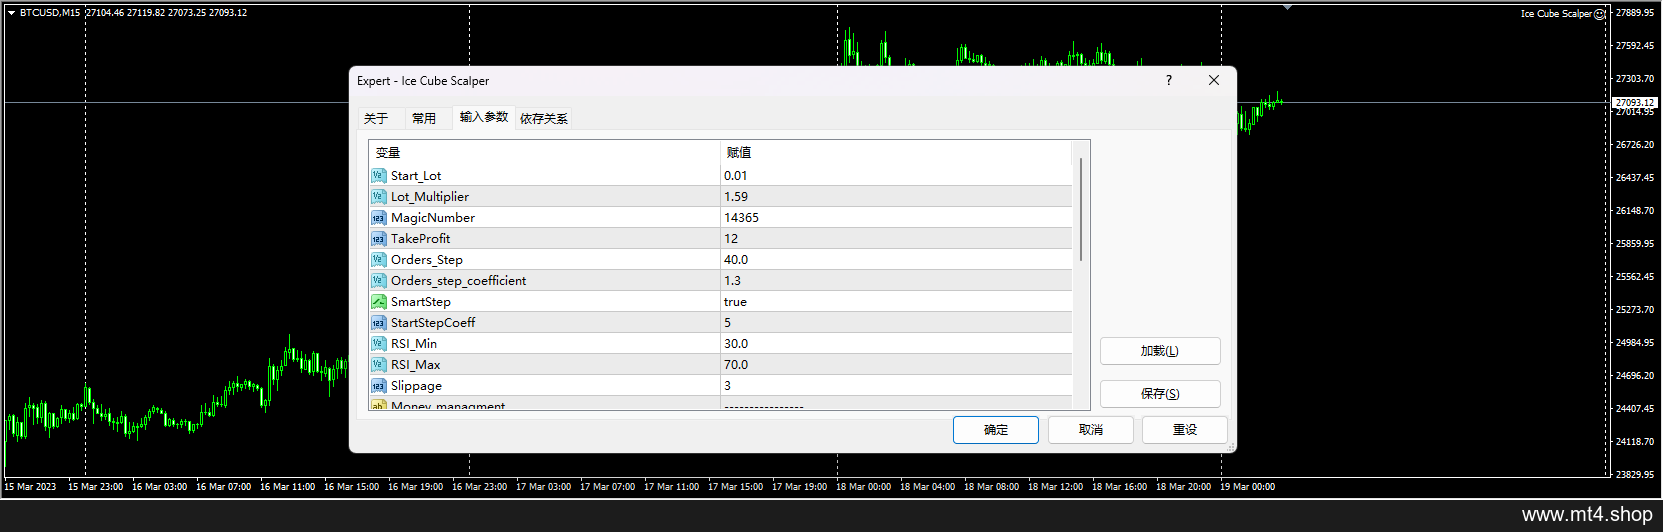Click the parameters list vertical scrollbar
Viewport: 1663px width, 532px height.
[x=1081, y=210]
